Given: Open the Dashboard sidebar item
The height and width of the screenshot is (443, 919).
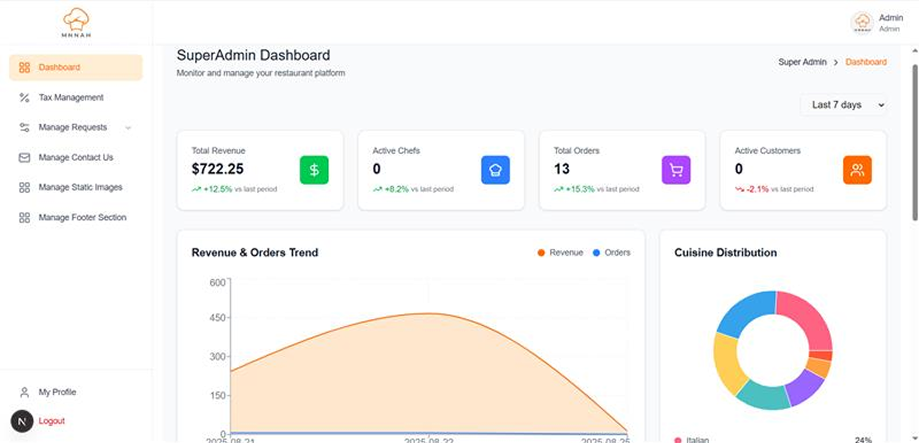Looking at the screenshot, I should [x=76, y=67].
